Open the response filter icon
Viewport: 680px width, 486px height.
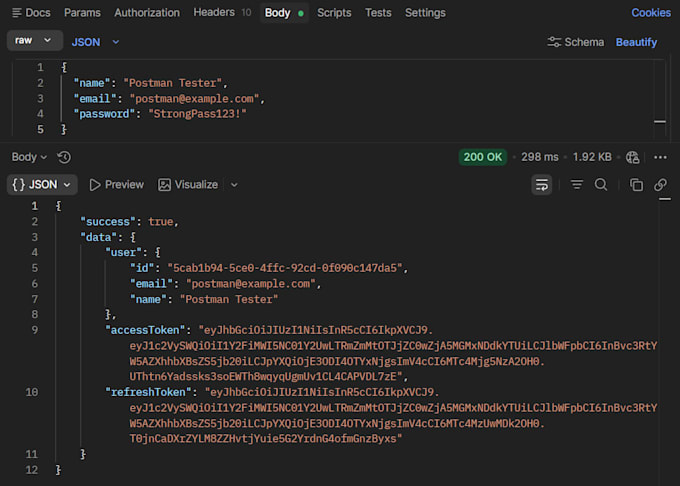pos(576,185)
